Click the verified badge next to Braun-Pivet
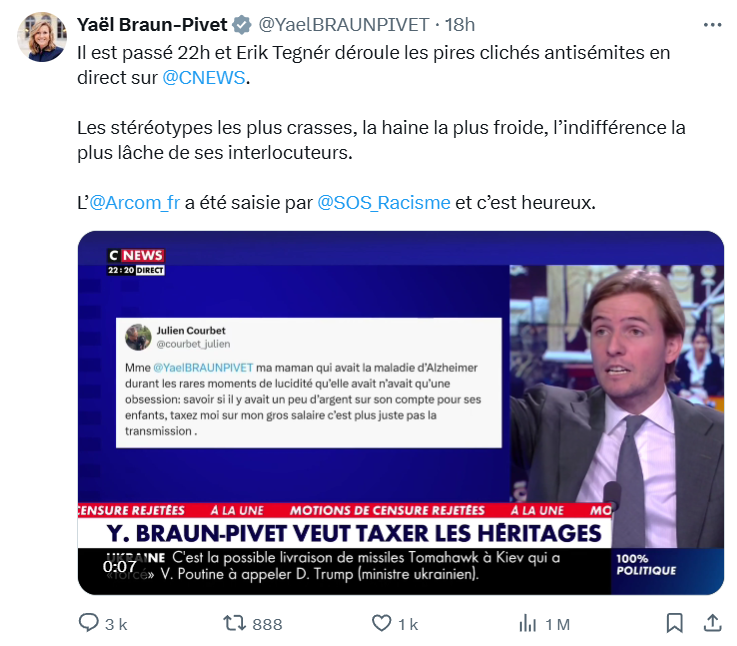This screenshot has height=646, width=737. [242, 25]
